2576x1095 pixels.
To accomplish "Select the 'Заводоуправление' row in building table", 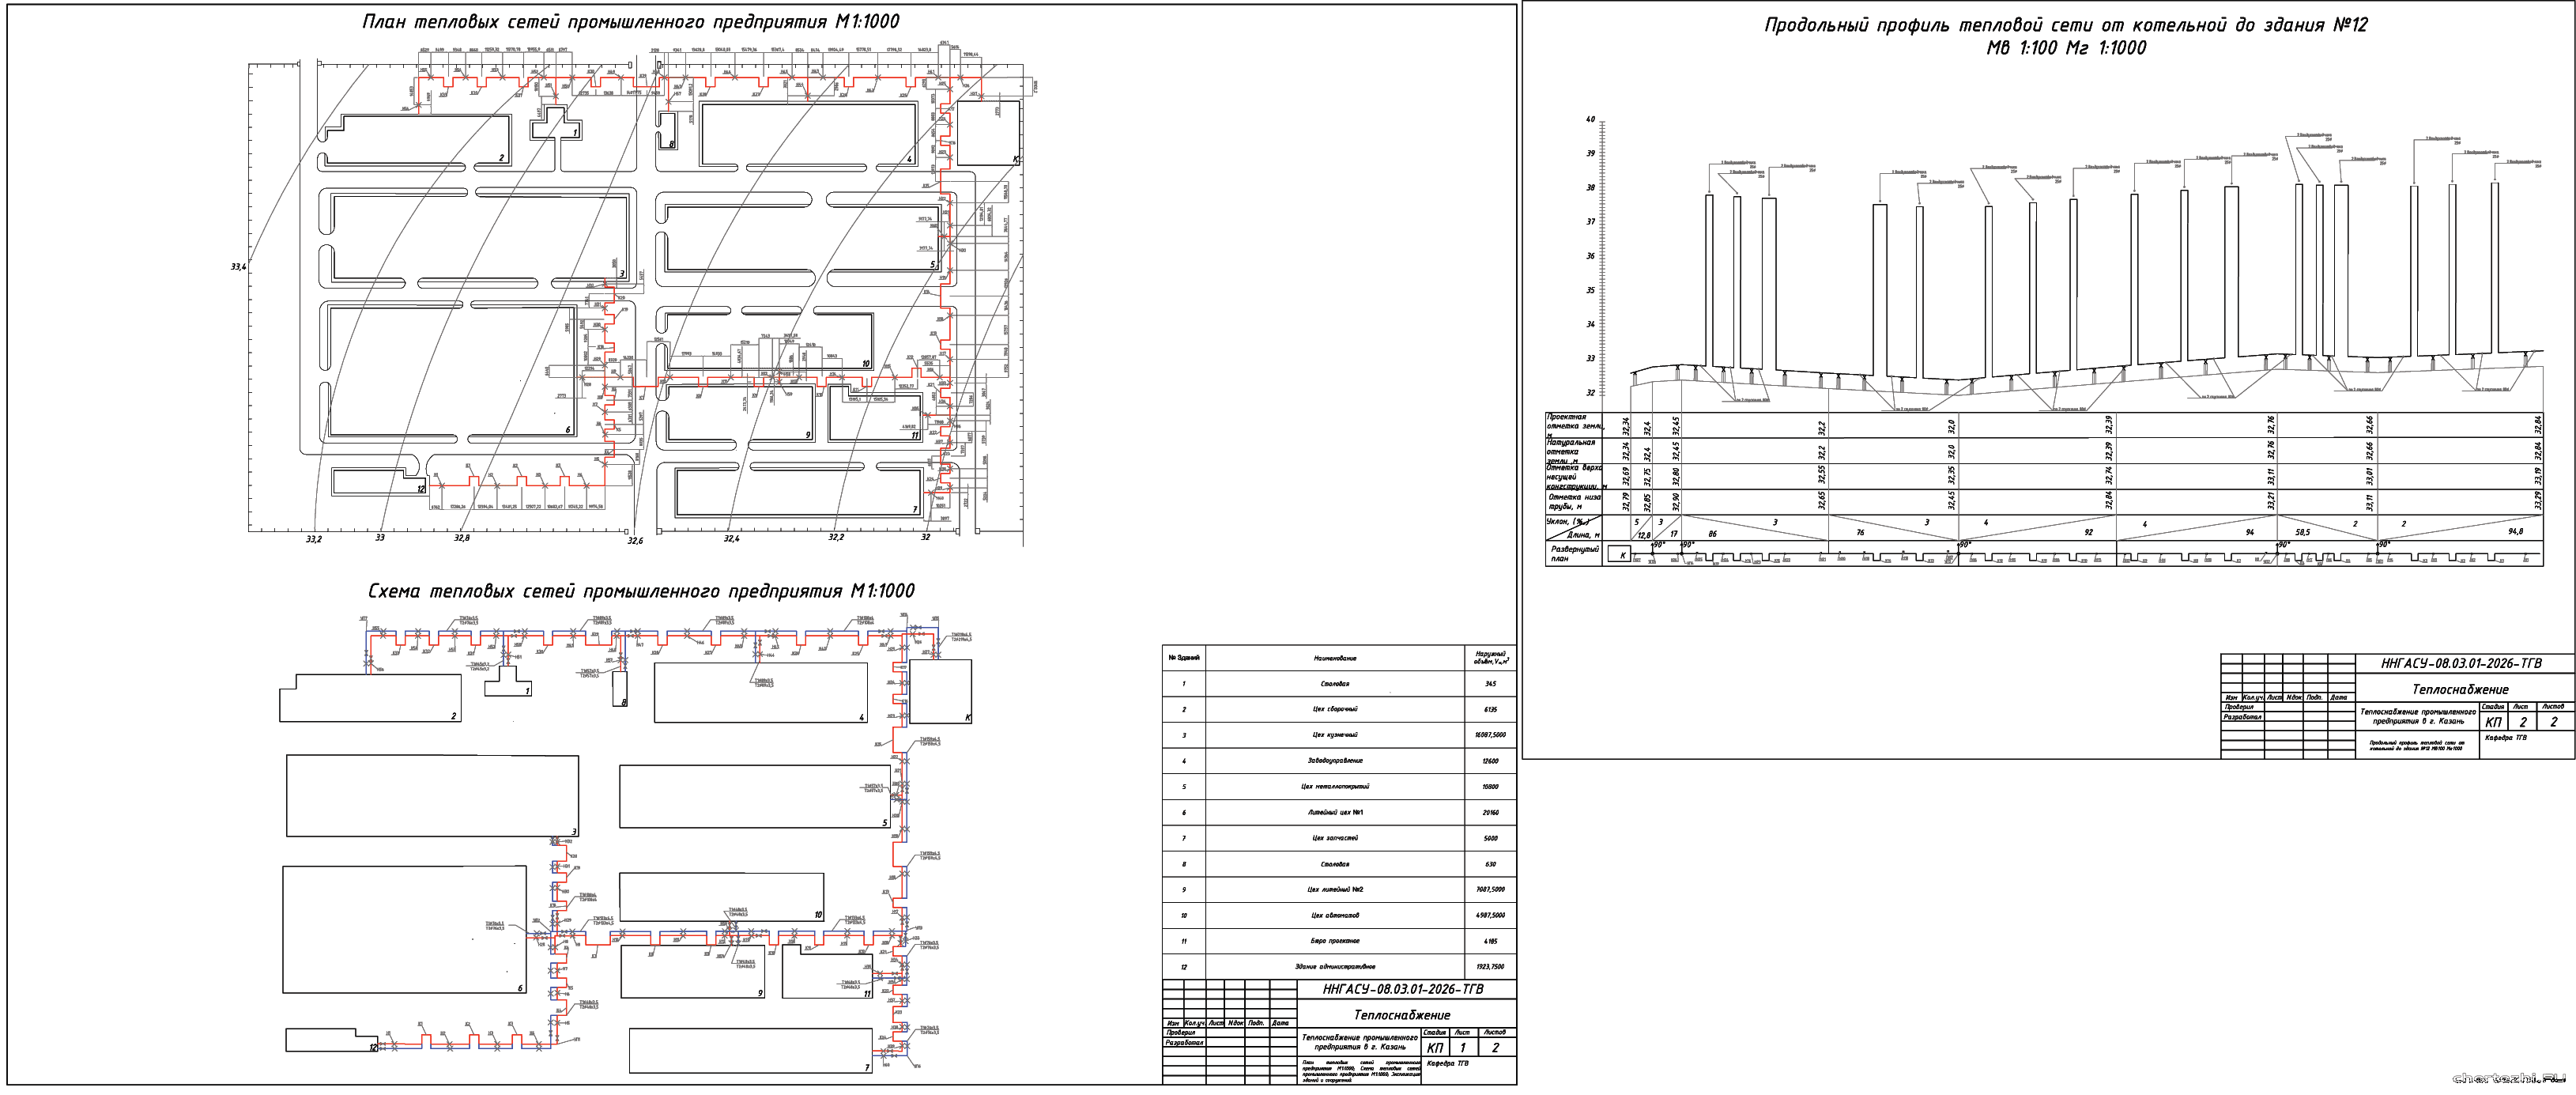I will (1335, 761).
